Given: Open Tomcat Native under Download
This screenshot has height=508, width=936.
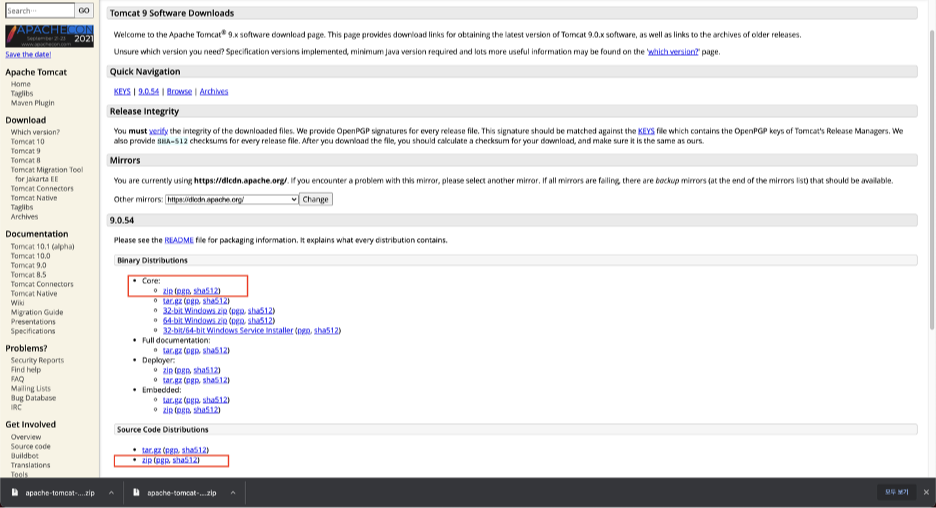Looking at the screenshot, I should pyautogui.click(x=34, y=198).
